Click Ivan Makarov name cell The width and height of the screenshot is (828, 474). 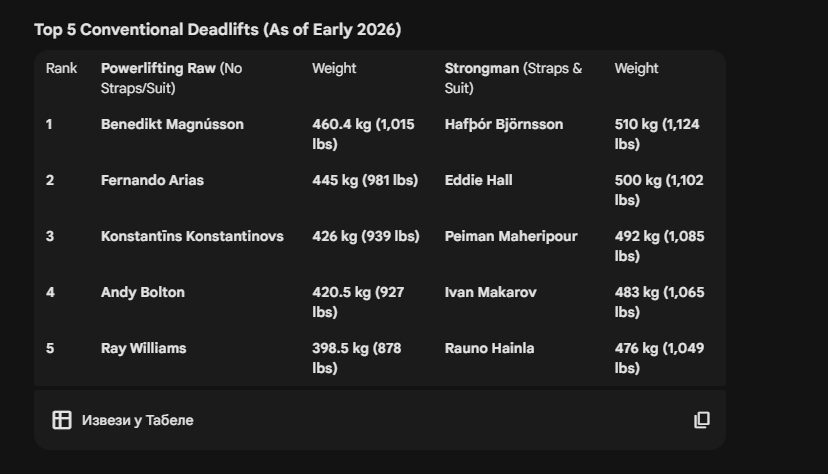click(490, 292)
